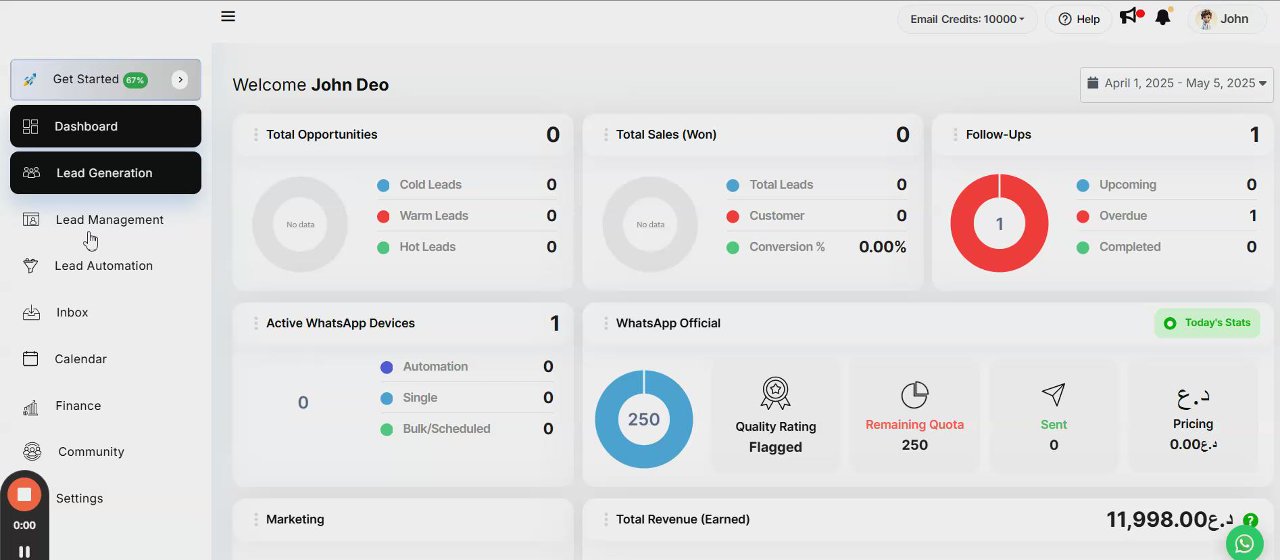Pause the screen recording

(24, 551)
